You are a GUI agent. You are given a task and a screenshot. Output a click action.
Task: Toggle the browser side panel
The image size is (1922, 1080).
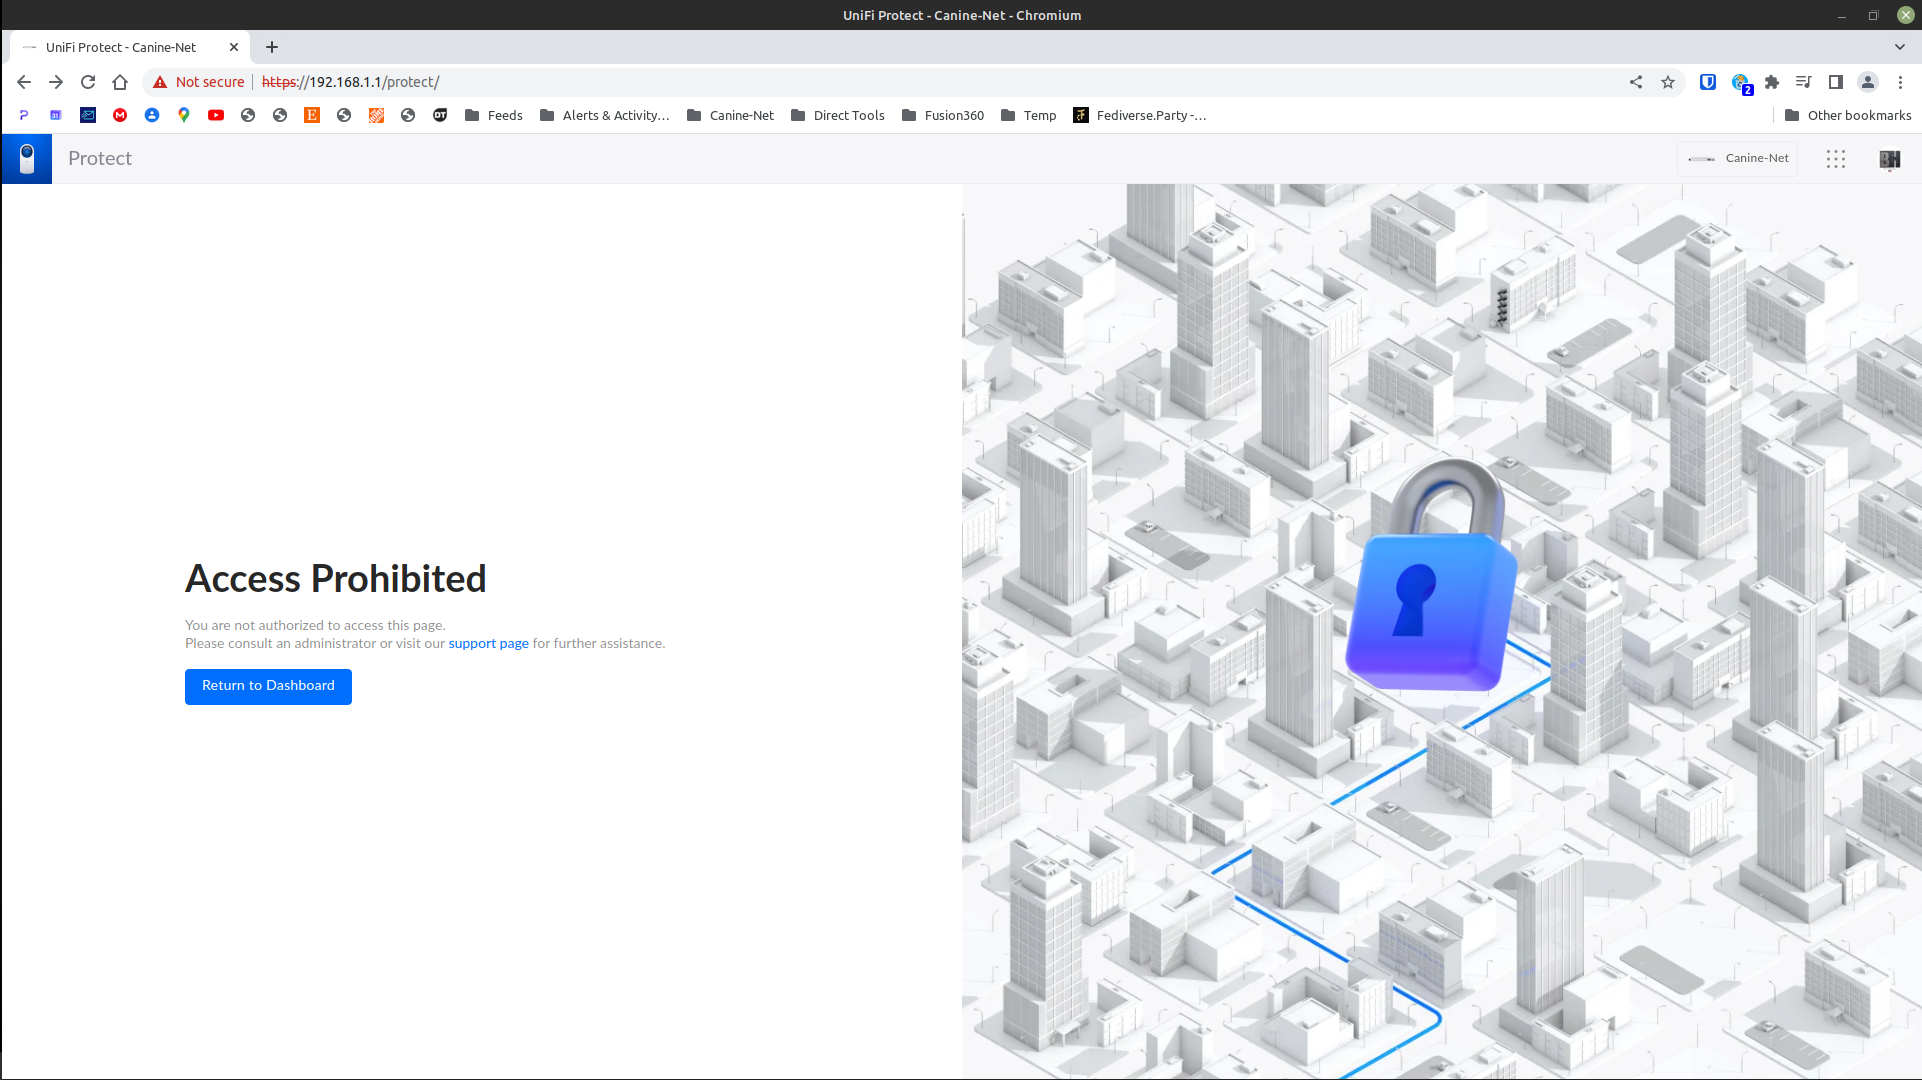click(x=1835, y=82)
